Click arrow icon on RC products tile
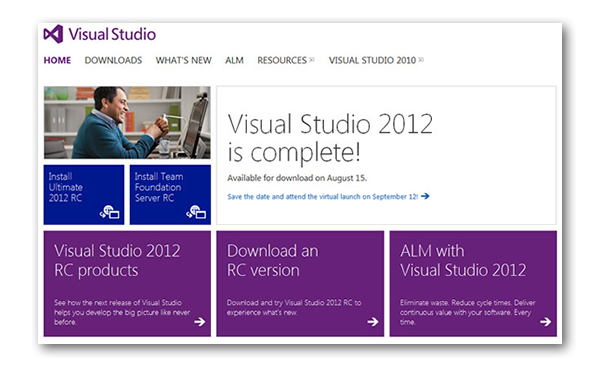Screen dimensions: 600x367 (x=199, y=322)
